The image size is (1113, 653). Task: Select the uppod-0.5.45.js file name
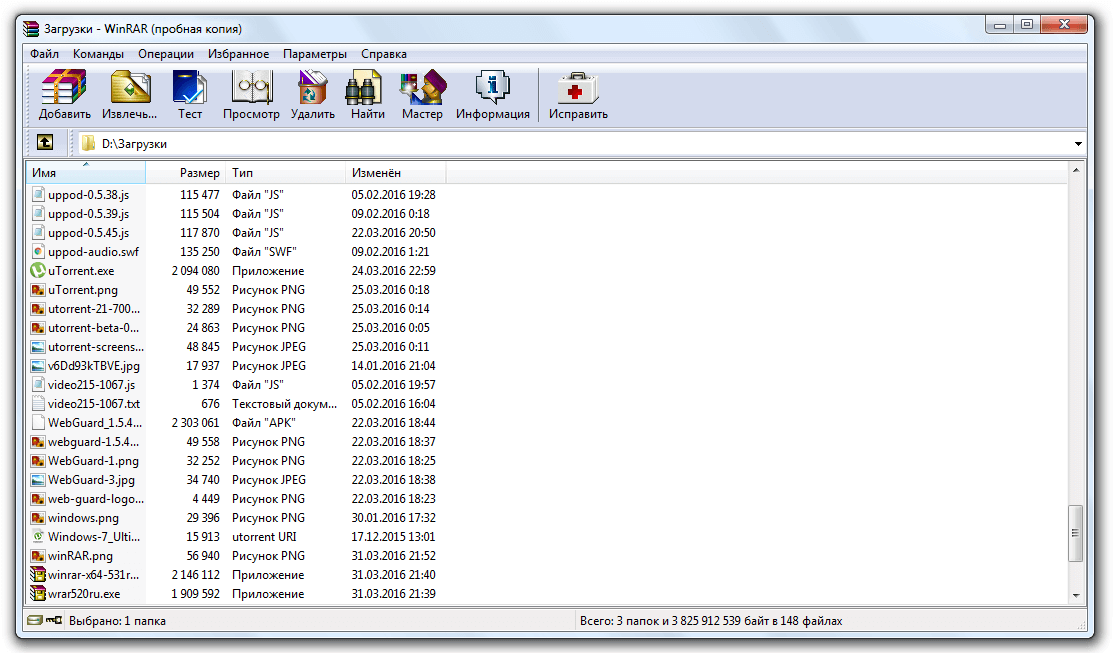click(89, 233)
